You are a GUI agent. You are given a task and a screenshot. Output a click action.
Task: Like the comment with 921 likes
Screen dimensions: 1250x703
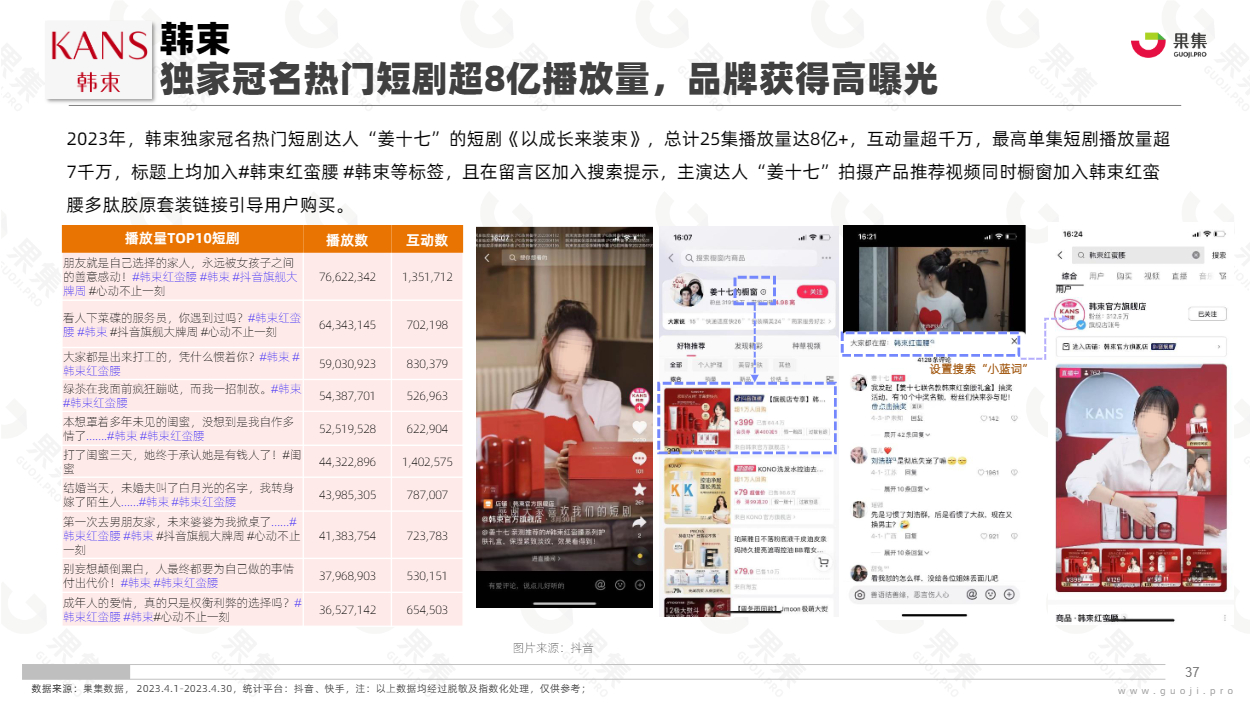(x=986, y=537)
